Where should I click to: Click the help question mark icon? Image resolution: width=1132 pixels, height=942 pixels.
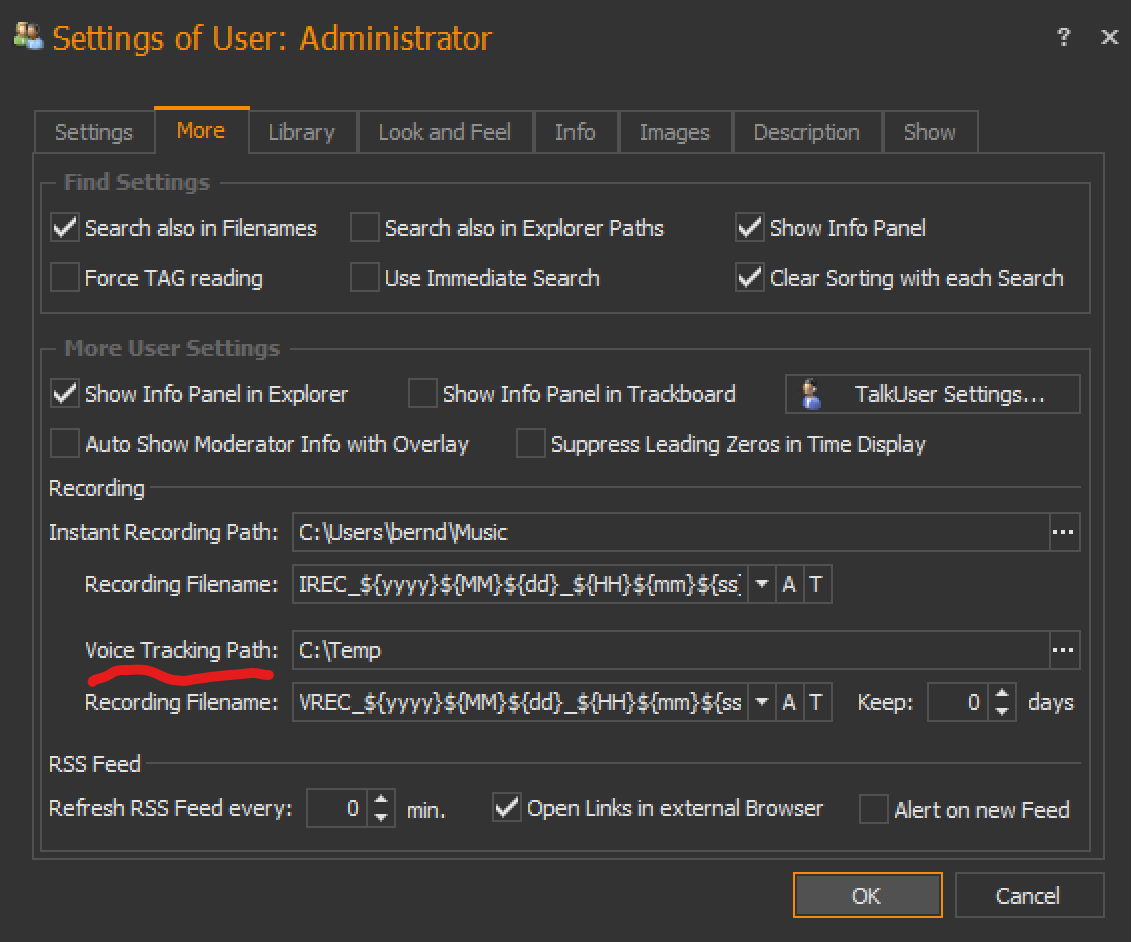click(1063, 37)
